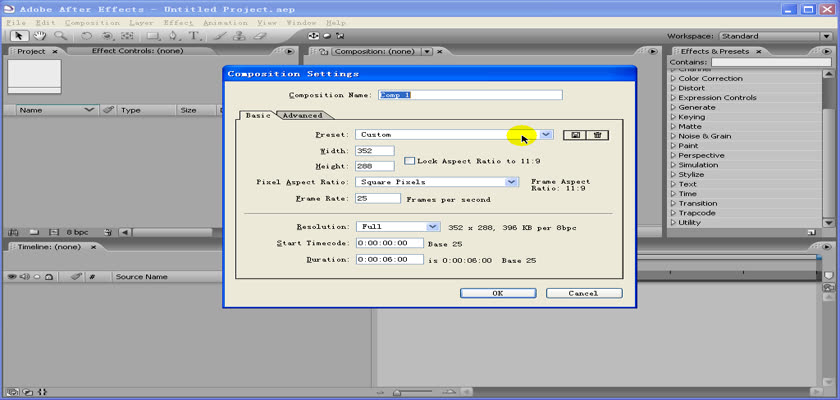Click the Timeline zoom slider handle
Viewport: 840px width, 400px height.
[397, 393]
